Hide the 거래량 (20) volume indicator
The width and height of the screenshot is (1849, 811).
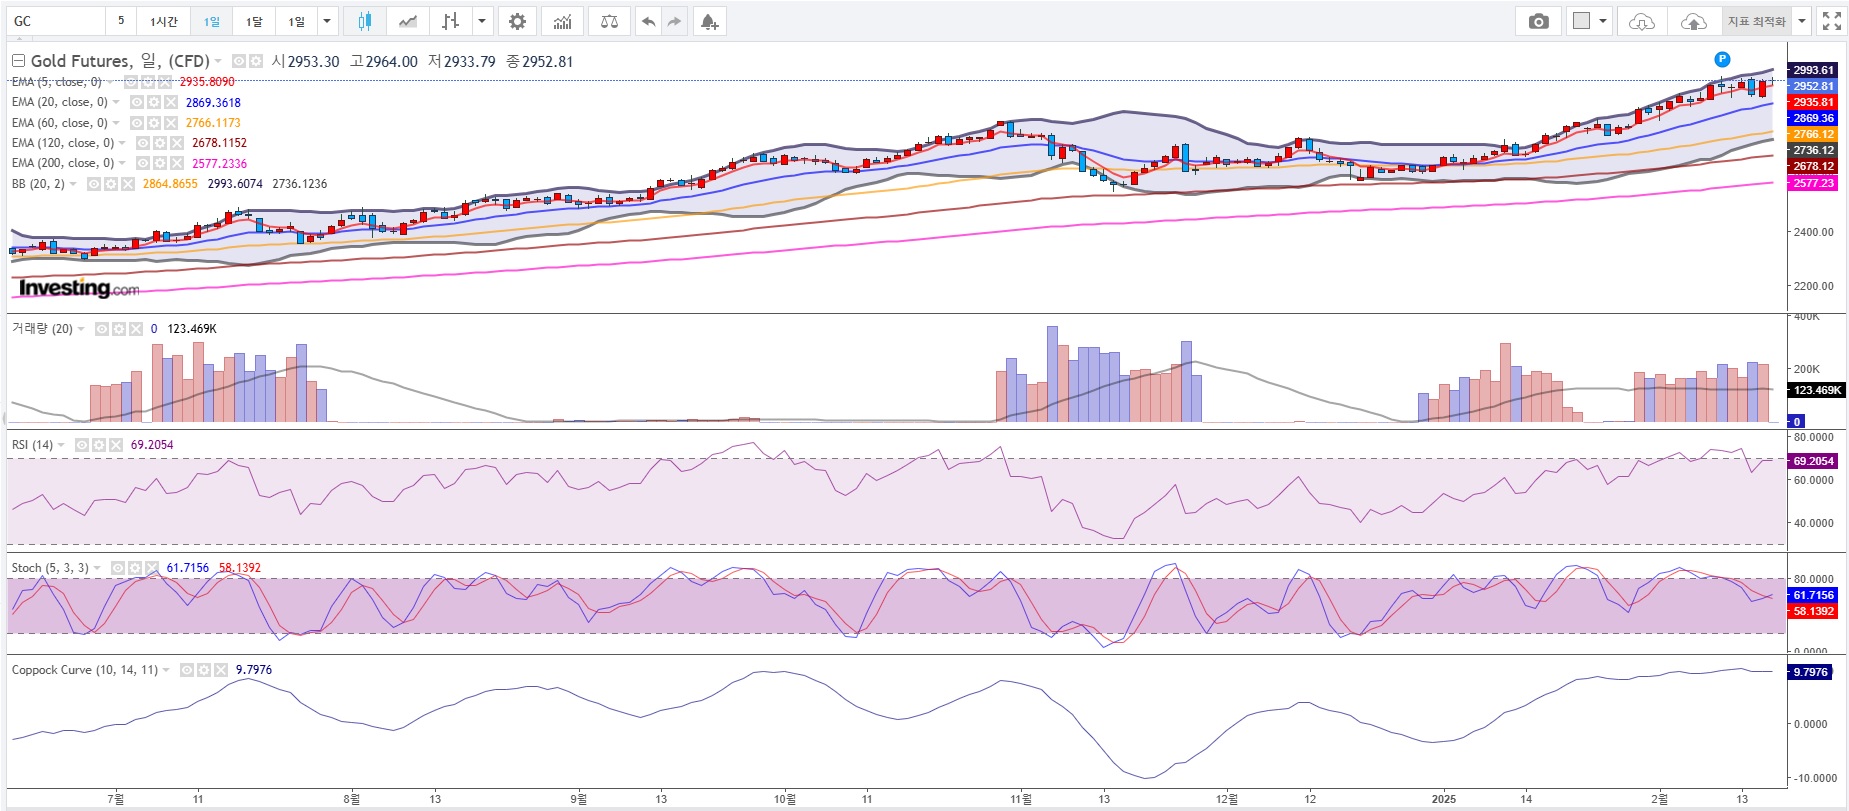102,329
